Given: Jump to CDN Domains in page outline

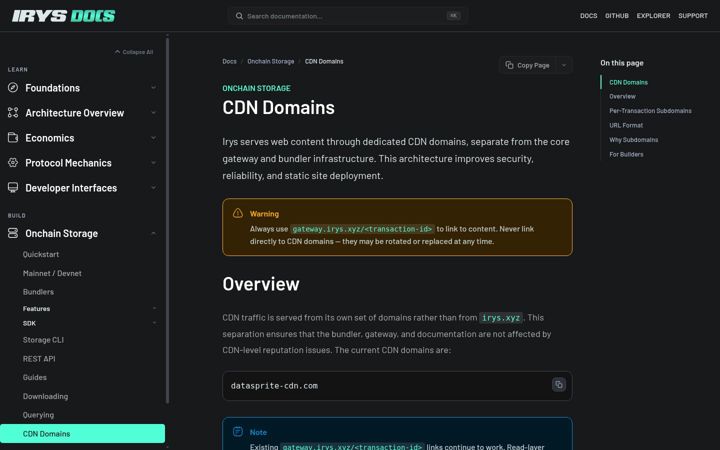Looking at the screenshot, I should pos(628,82).
